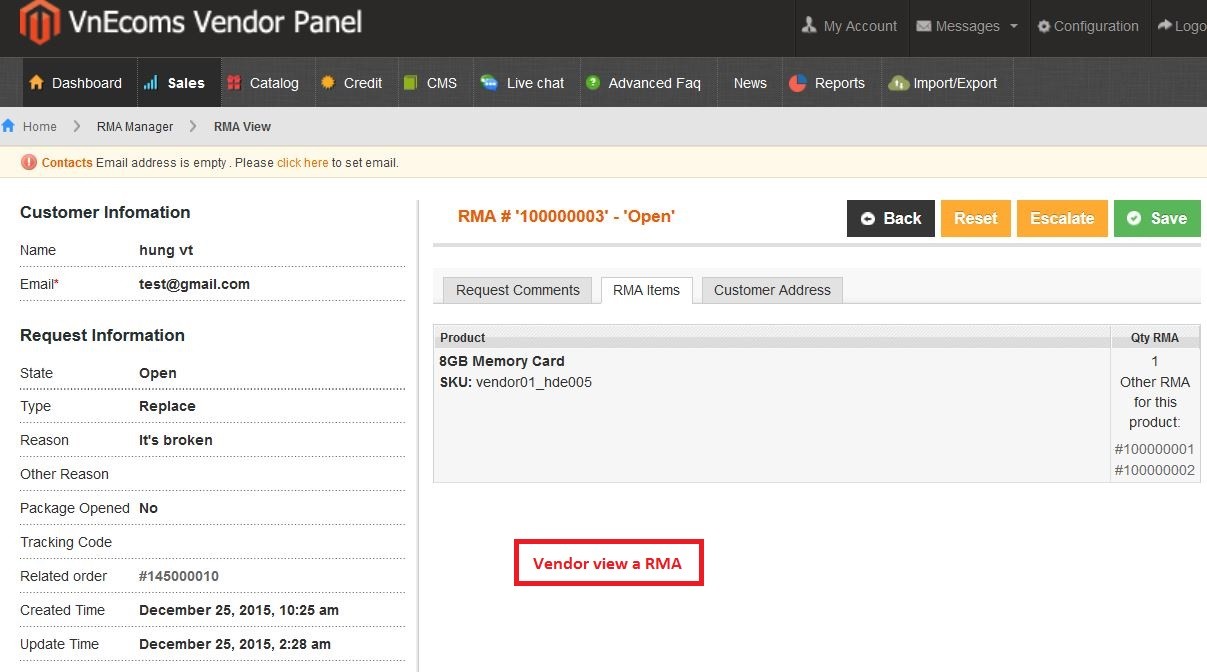Click the Reason value It's broken
The height and width of the screenshot is (672, 1207).
click(x=176, y=440)
